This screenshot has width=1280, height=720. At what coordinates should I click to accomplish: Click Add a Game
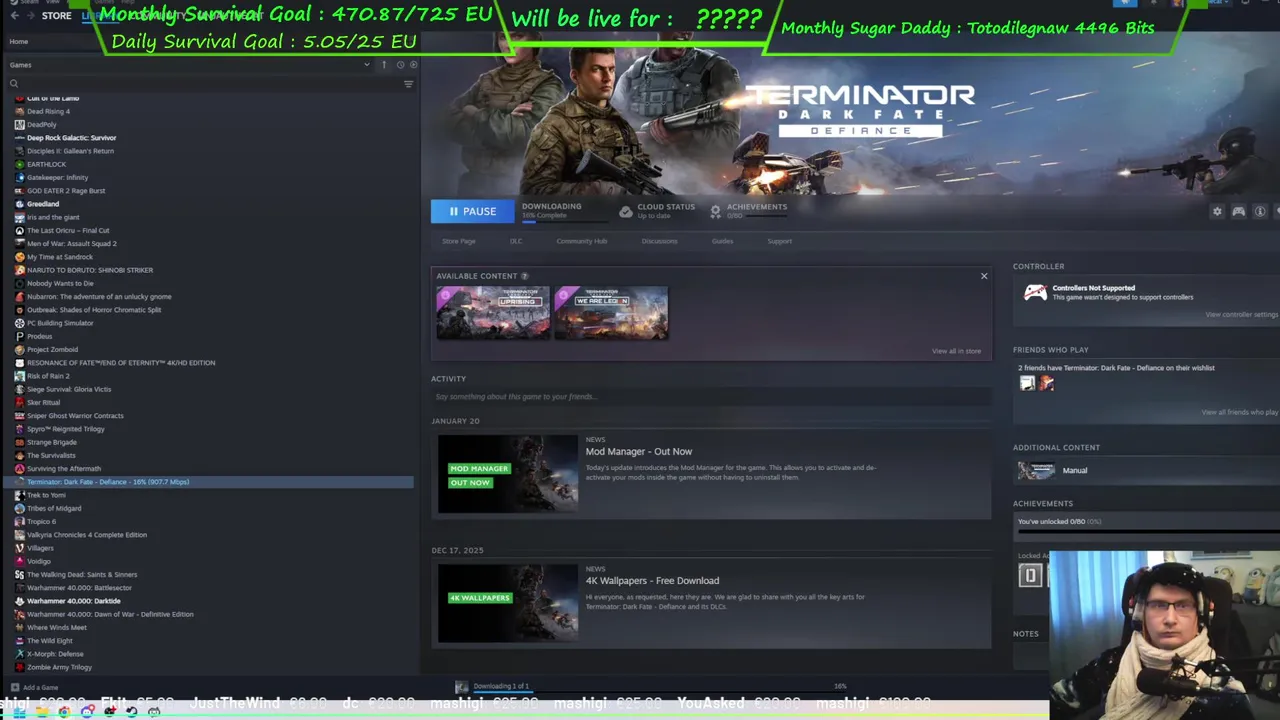34,688
